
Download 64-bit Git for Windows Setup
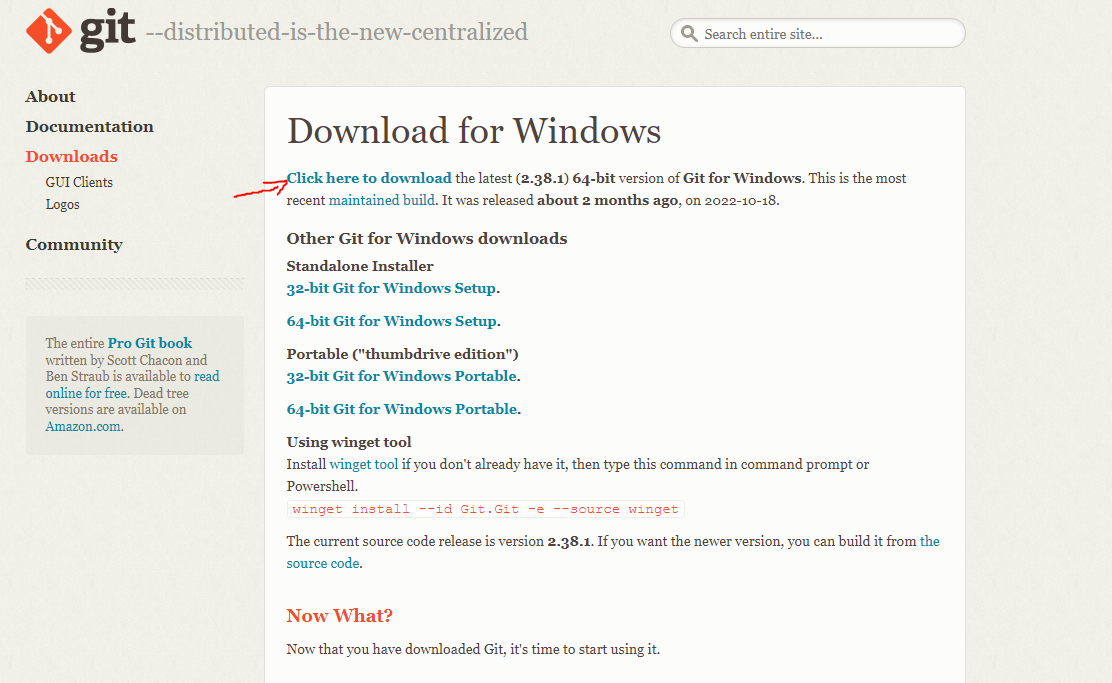[391, 321]
